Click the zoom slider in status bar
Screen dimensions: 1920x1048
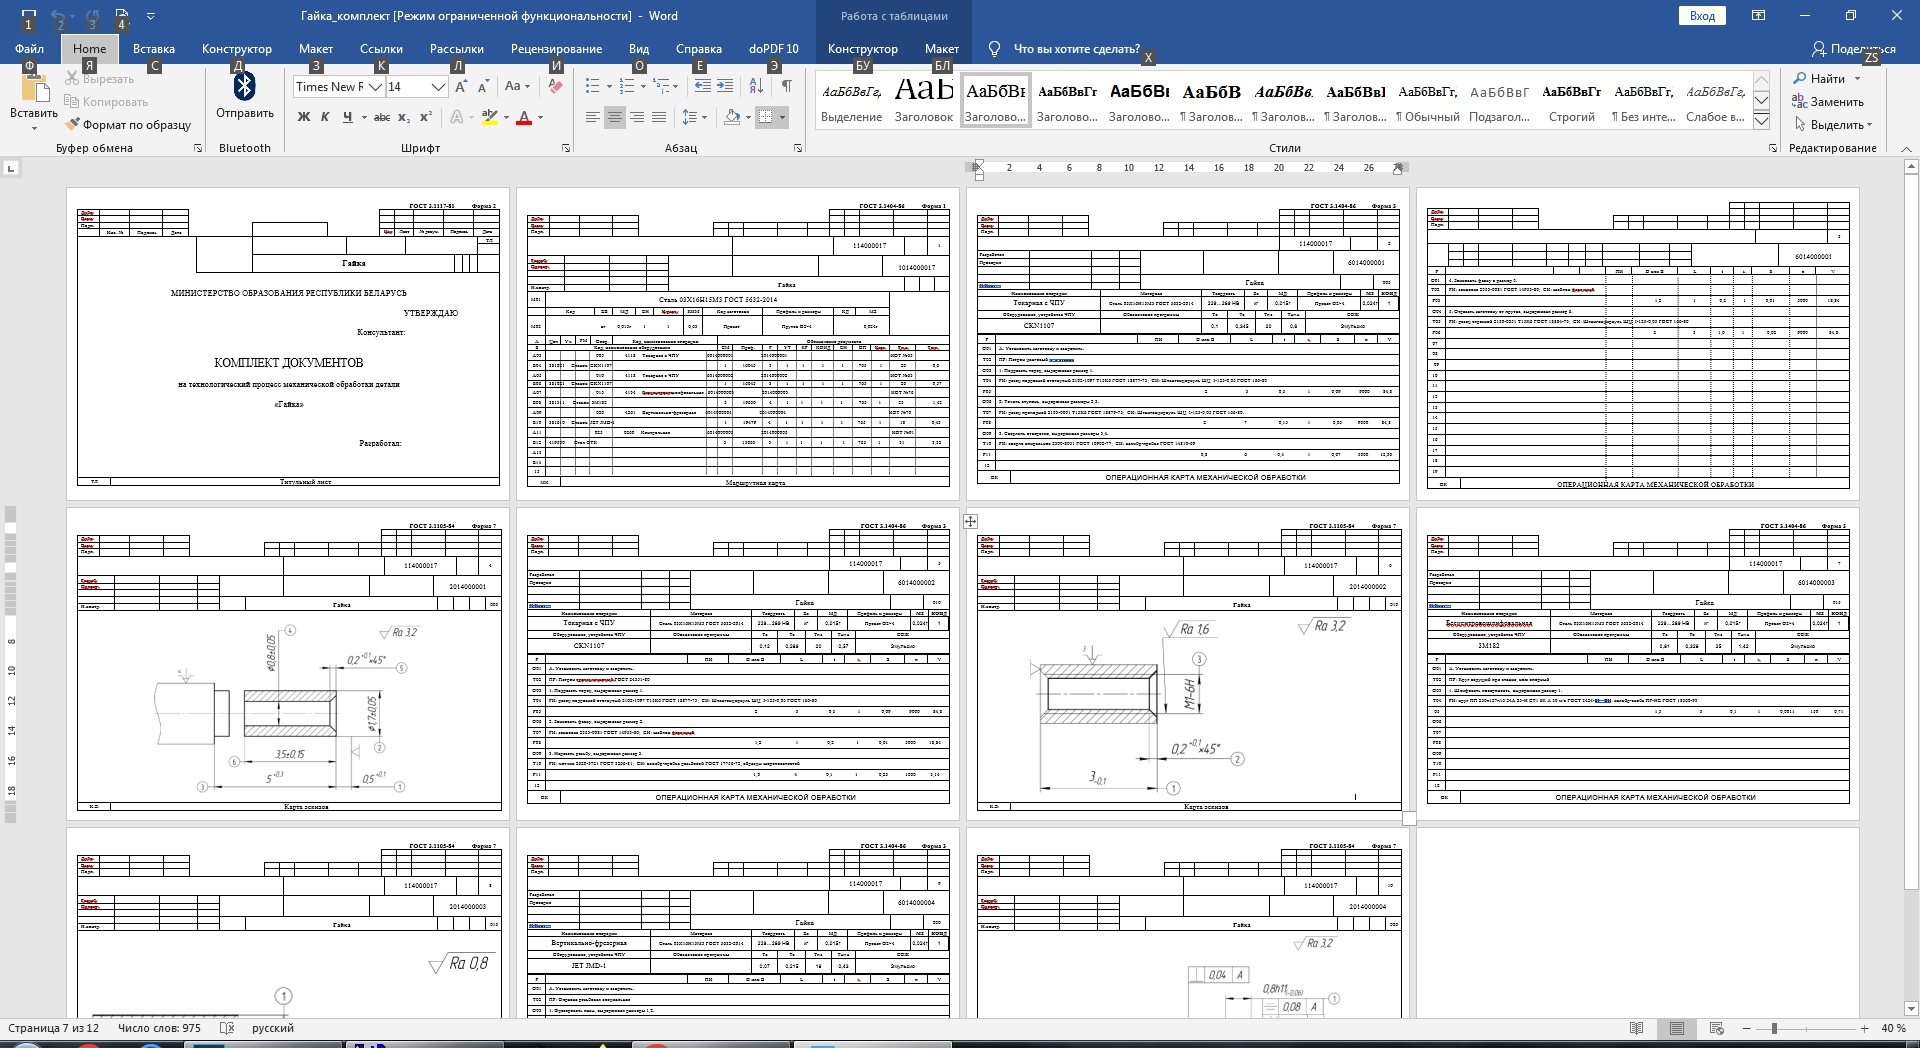(x=1774, y=1028)
